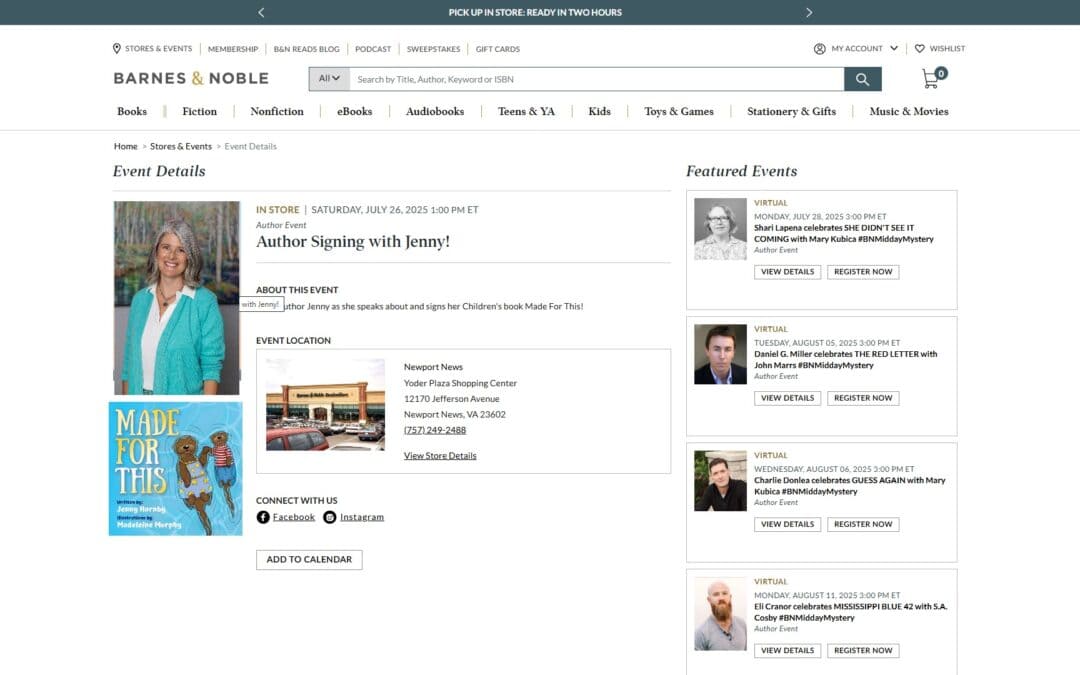Click Home in the breadcrumb
The image size is (1080, 675).
(x=125, y=147)
